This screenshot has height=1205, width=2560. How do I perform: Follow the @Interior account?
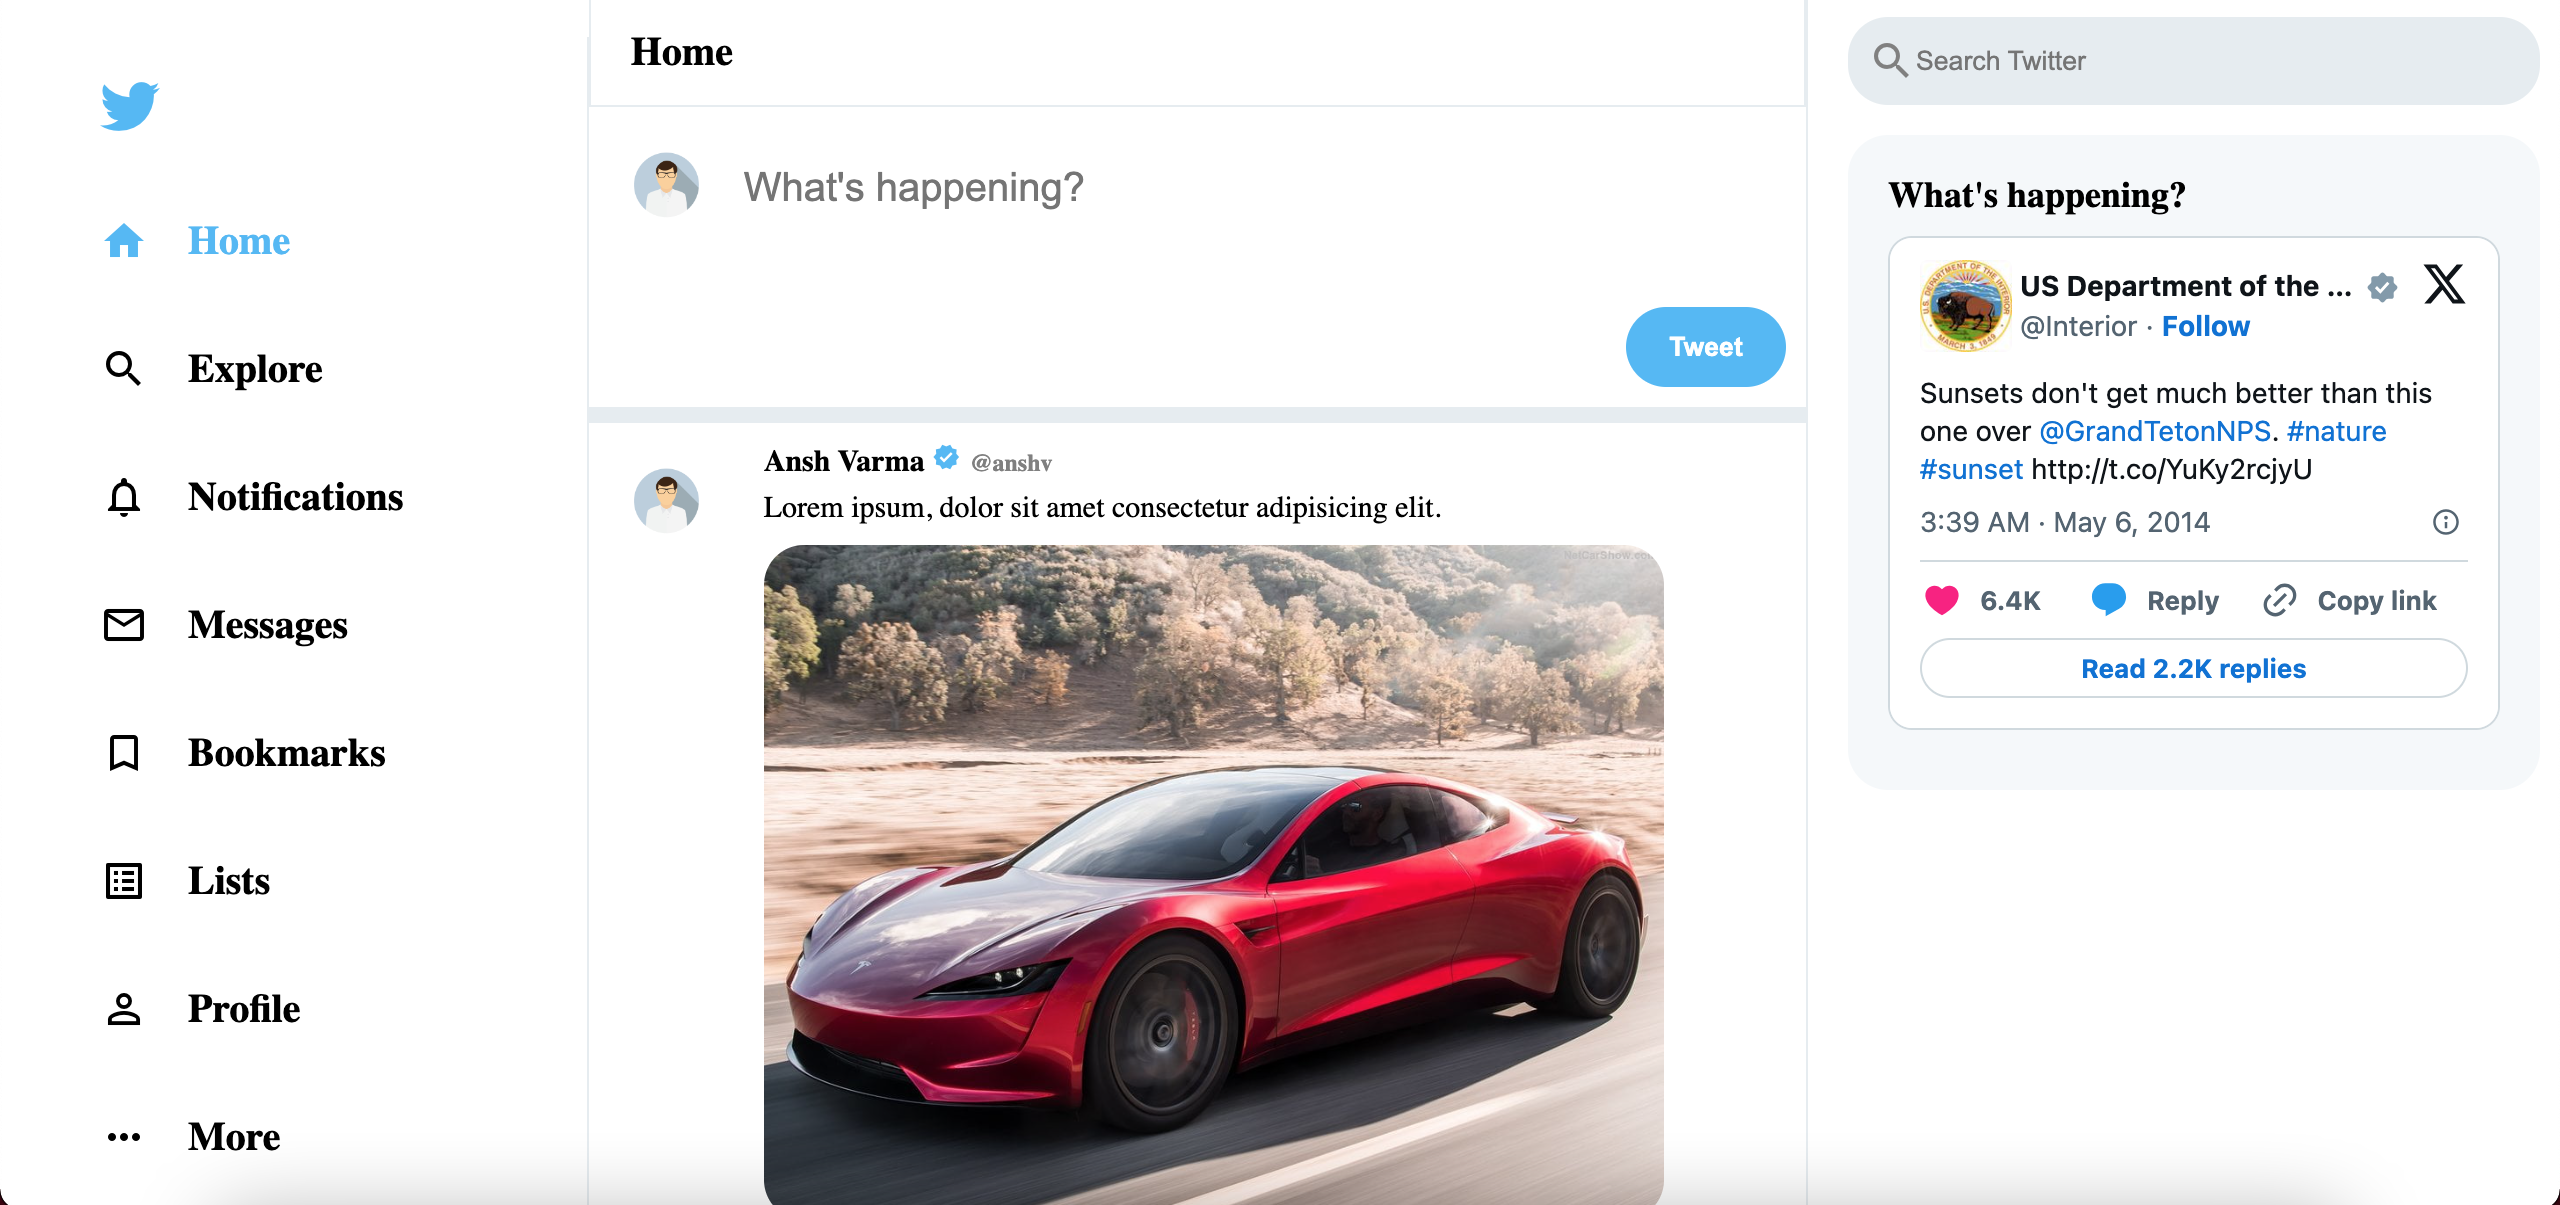pos(2205,327)
